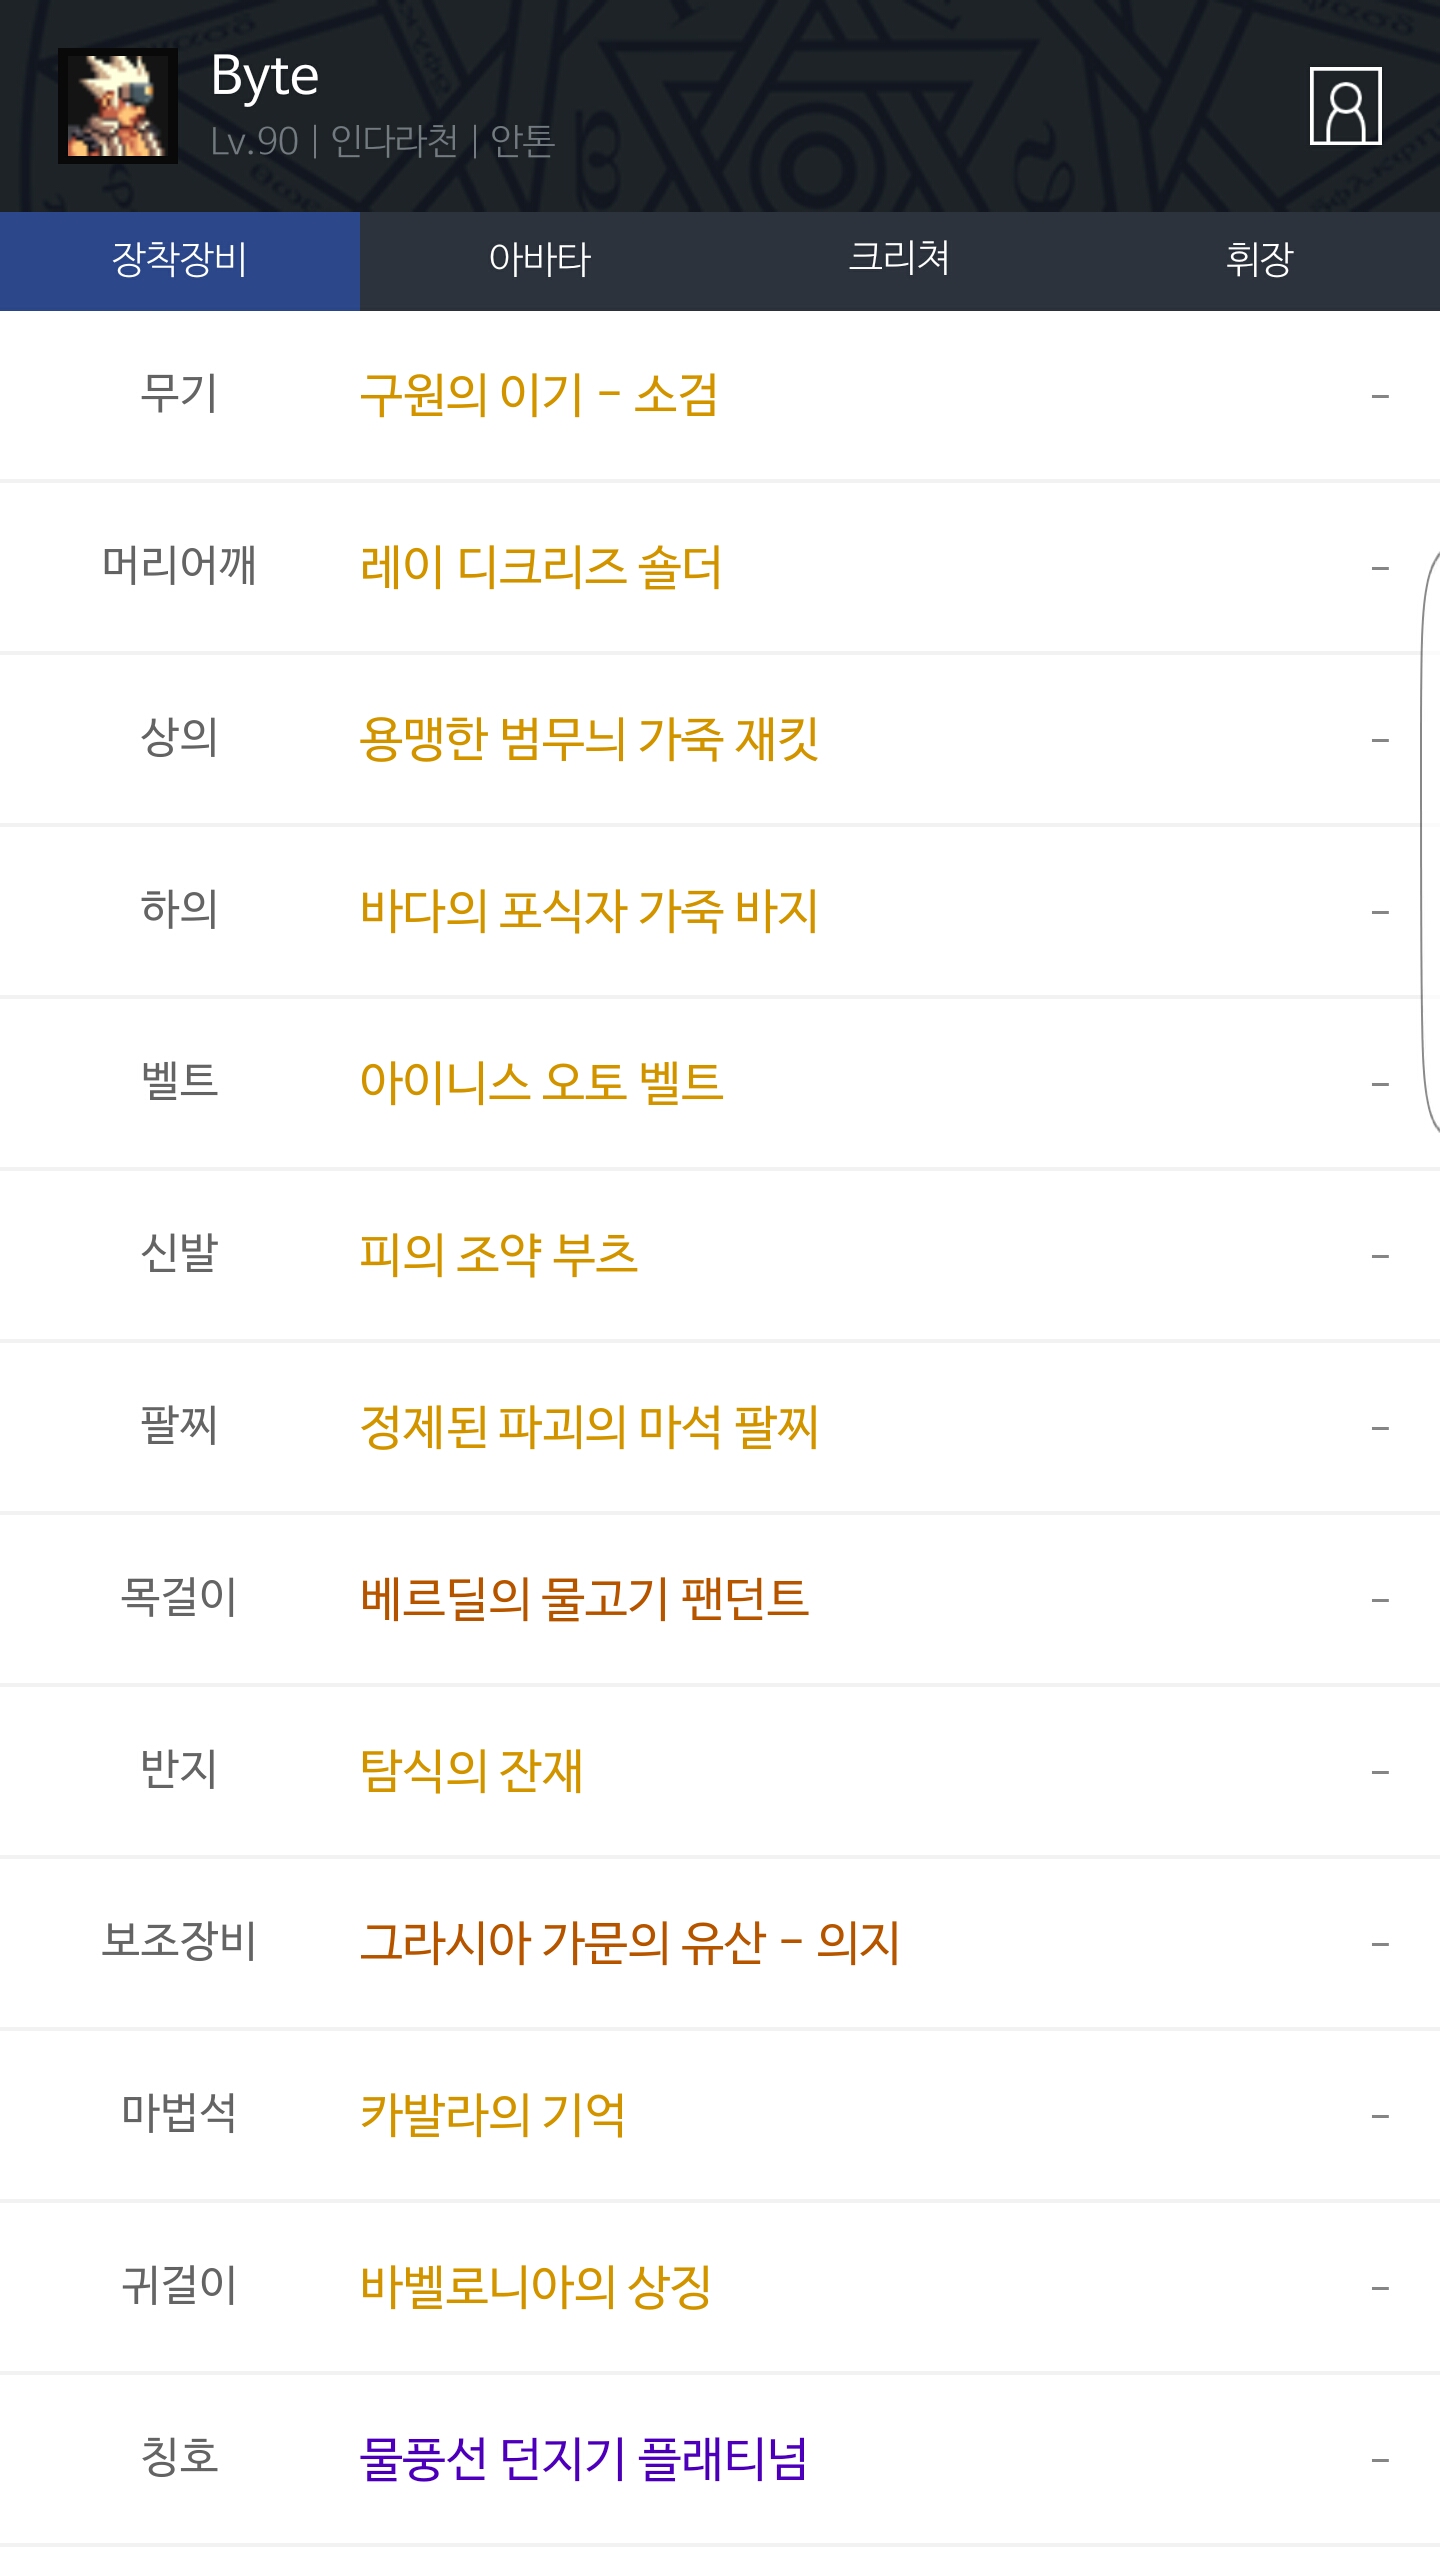Expand the 무기 row dash indicator
The width and height of the screenshot is (1440, 2560).
pyautogui.click(x=1380, y=396)
